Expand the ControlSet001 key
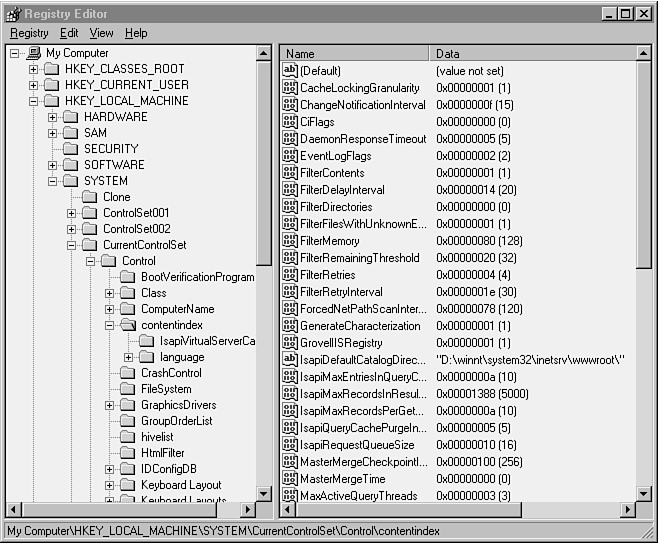Image resolution: width=660 pixels, height=543 pixels. 72,213
